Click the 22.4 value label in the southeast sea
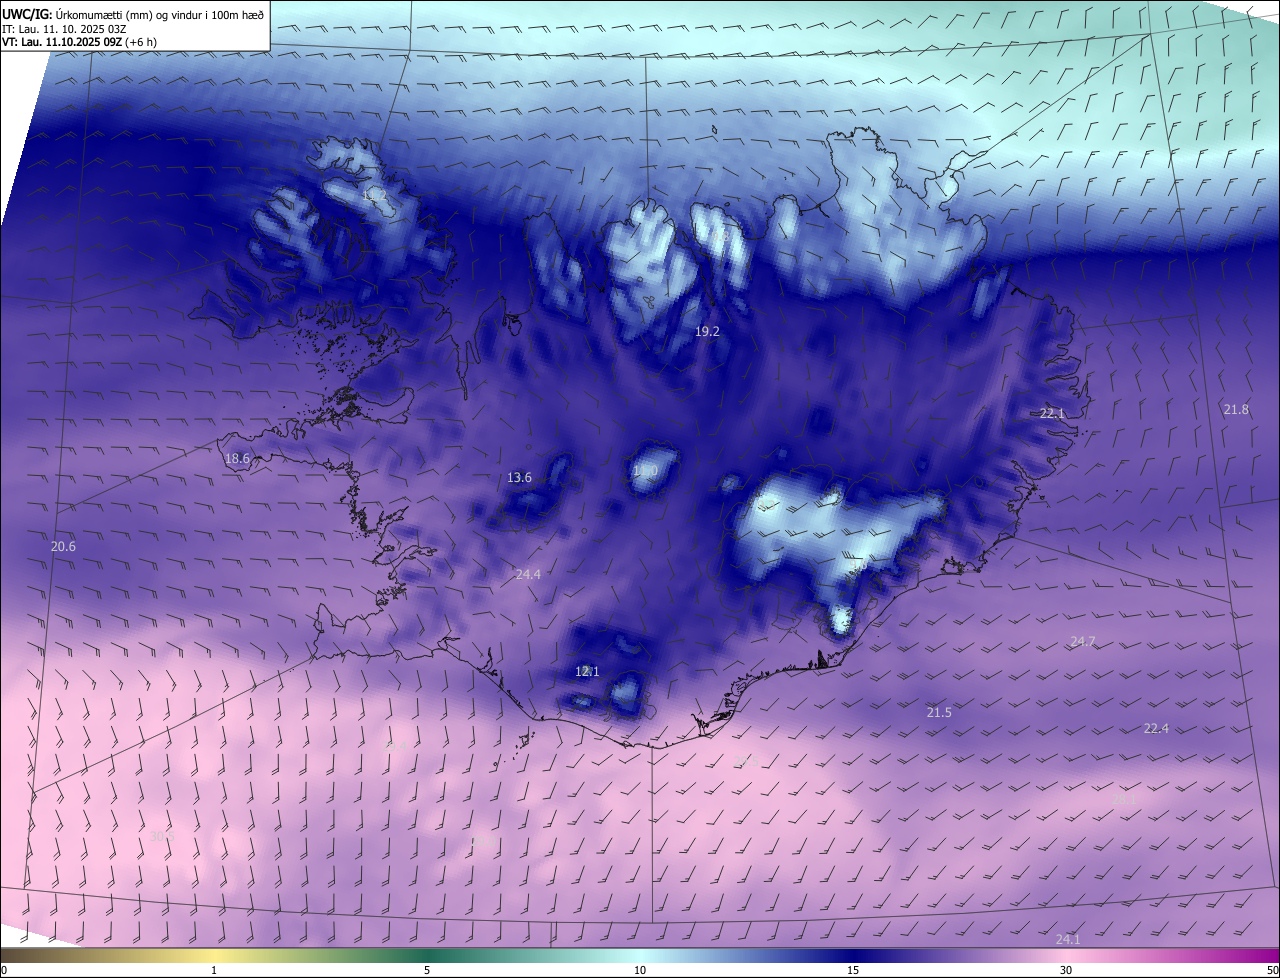This screenshot has height=978, width=1280. point(1156,728)
